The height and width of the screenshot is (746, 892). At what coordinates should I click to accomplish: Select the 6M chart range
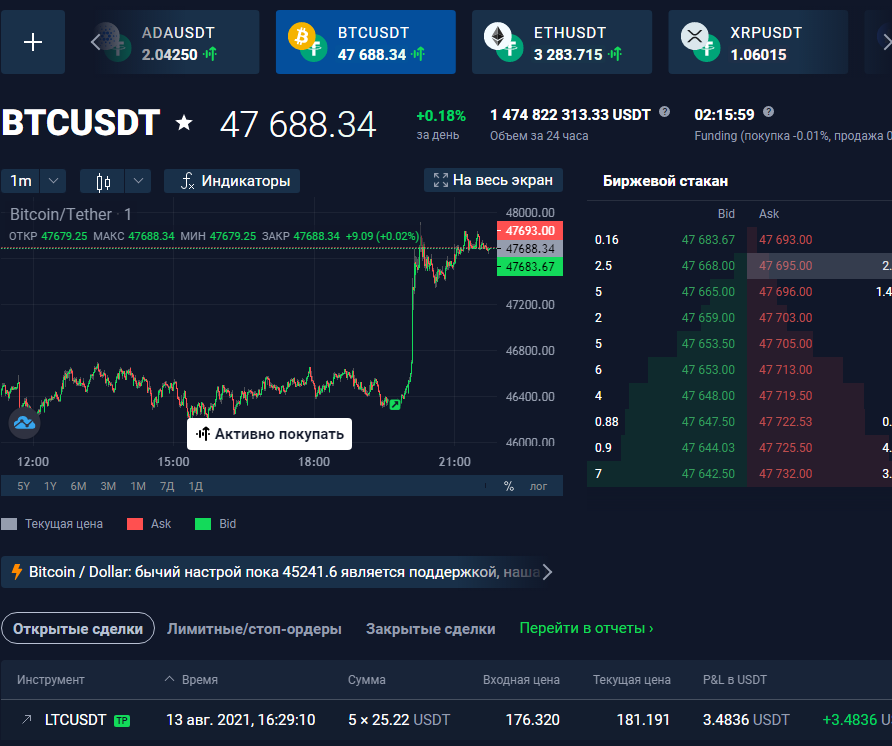pos(79,486)
